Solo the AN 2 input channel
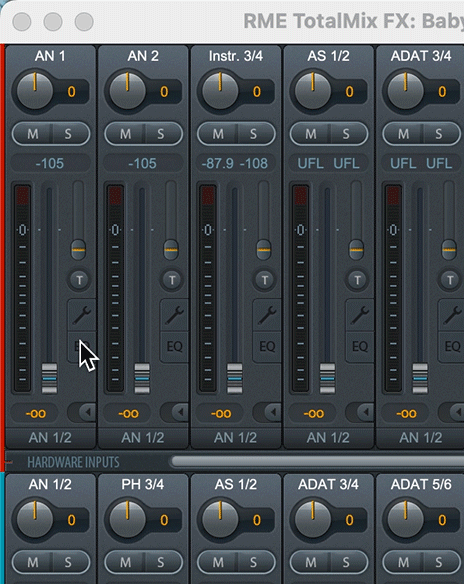The image size is (464, 584). 162,134
